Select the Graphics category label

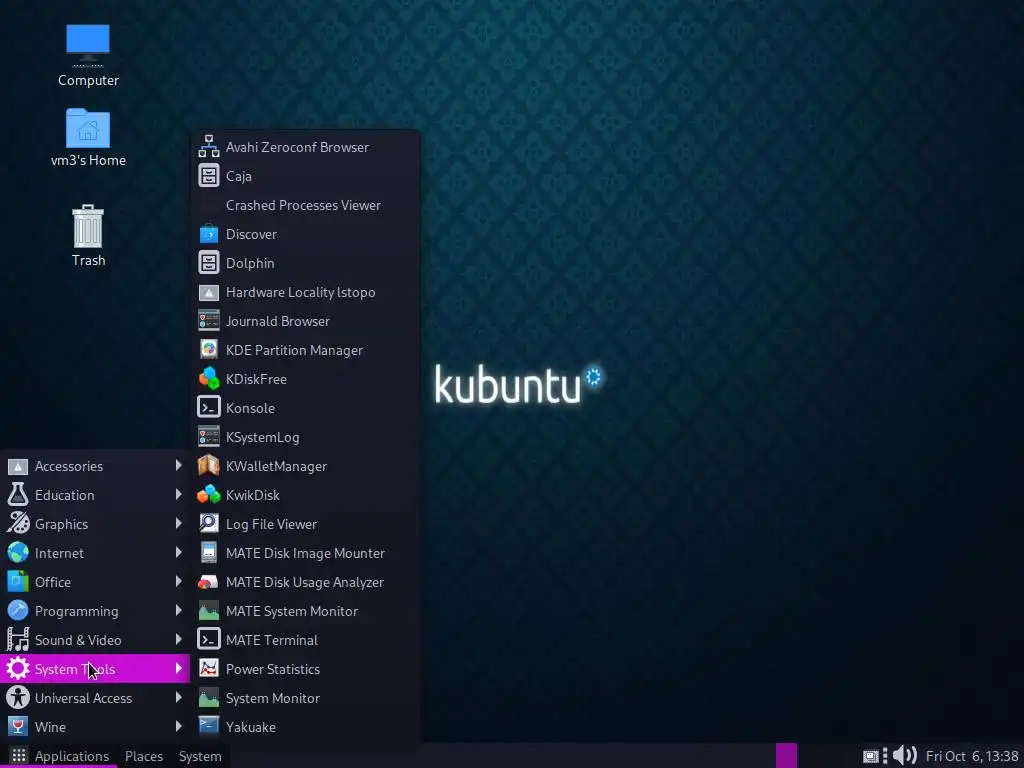click(61, 524)
